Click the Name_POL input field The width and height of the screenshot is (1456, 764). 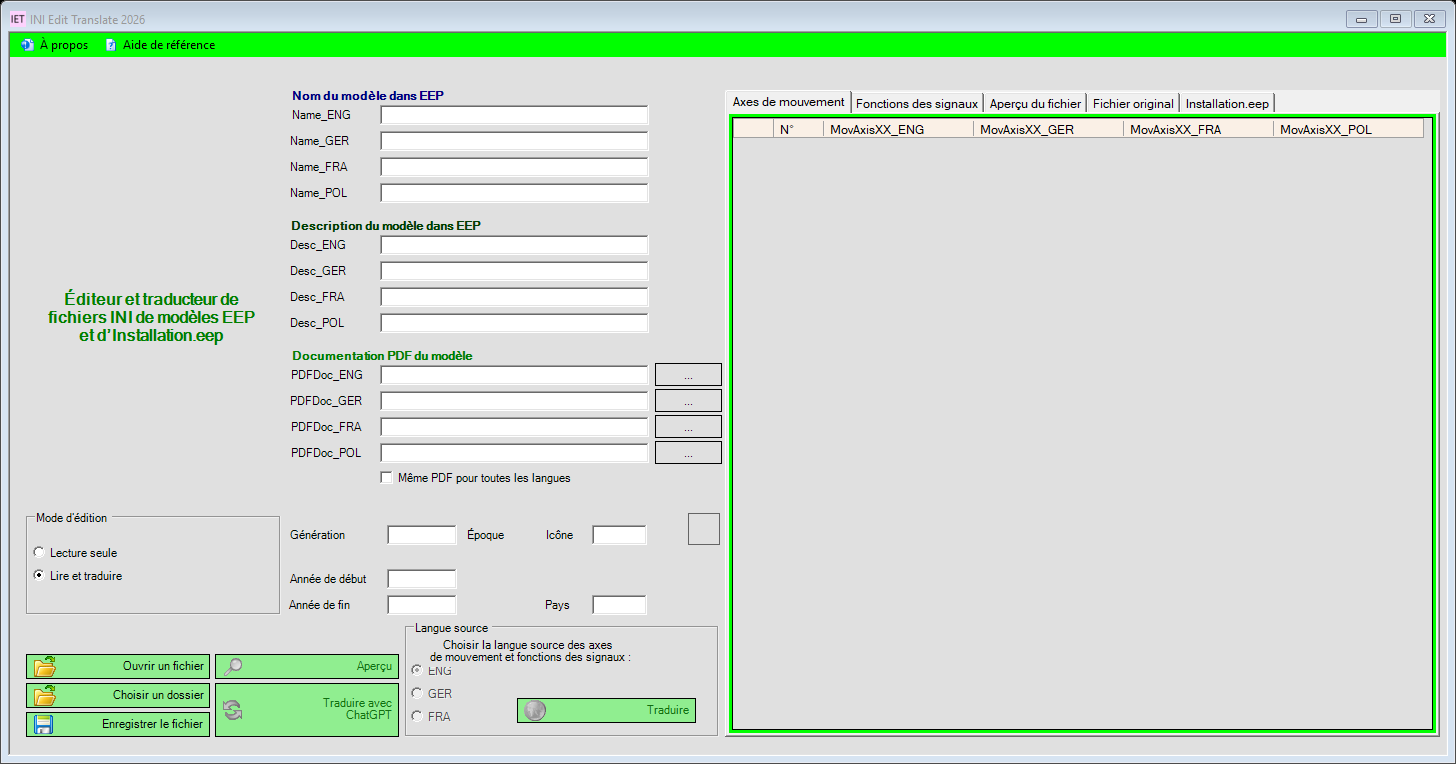pyautogui.click(x=514, y=193)
